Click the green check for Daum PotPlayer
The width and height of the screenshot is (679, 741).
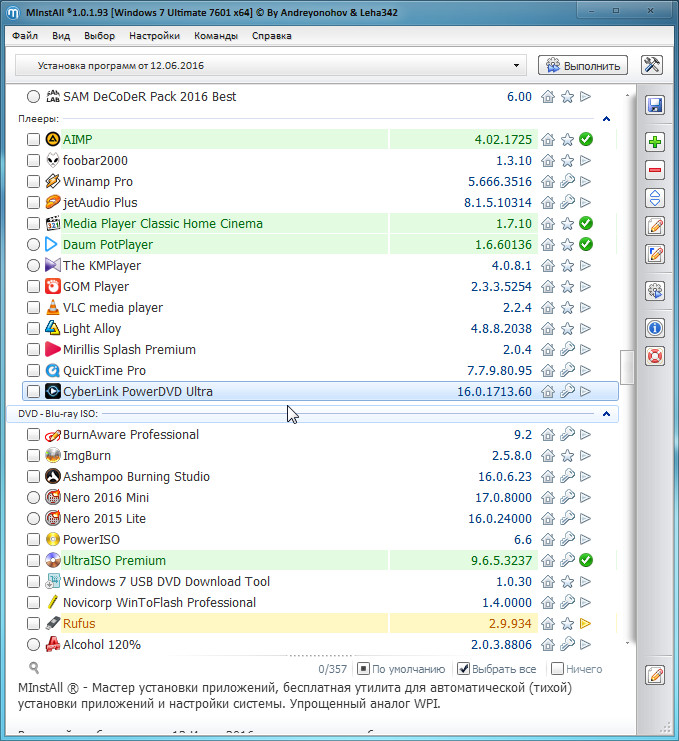tap(586, 244)
